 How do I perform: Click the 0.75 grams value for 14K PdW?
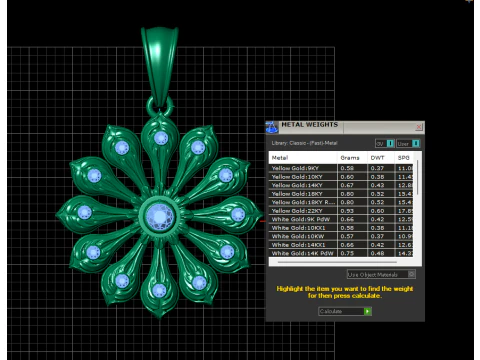[x=347, y=253]
